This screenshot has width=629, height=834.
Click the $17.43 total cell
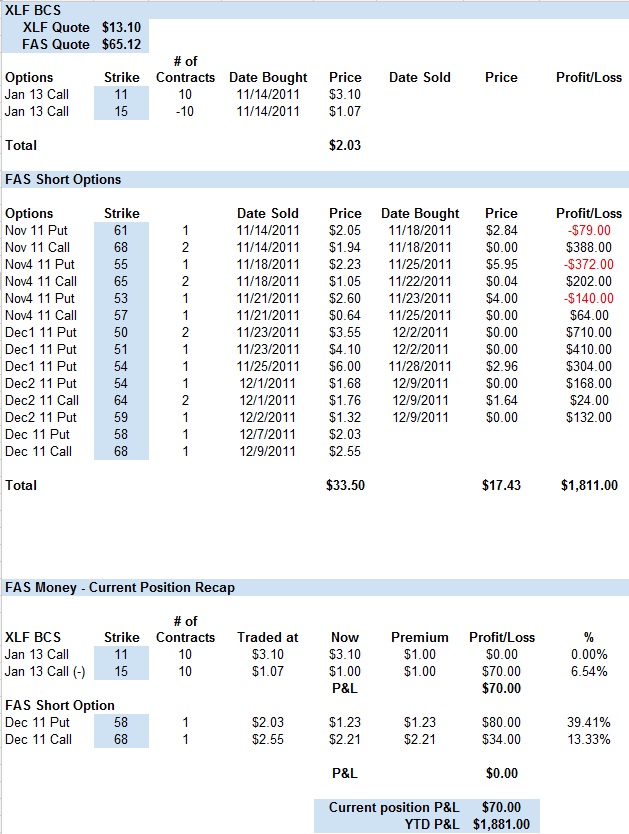tap(500, 485)
